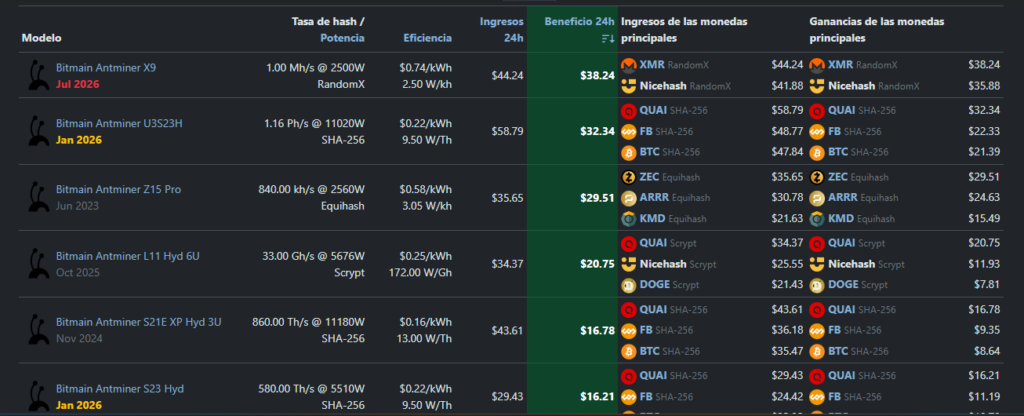This screenshot has width=1024, height=416.
Task: Click the Modelo column header
Action: point(42,38)
